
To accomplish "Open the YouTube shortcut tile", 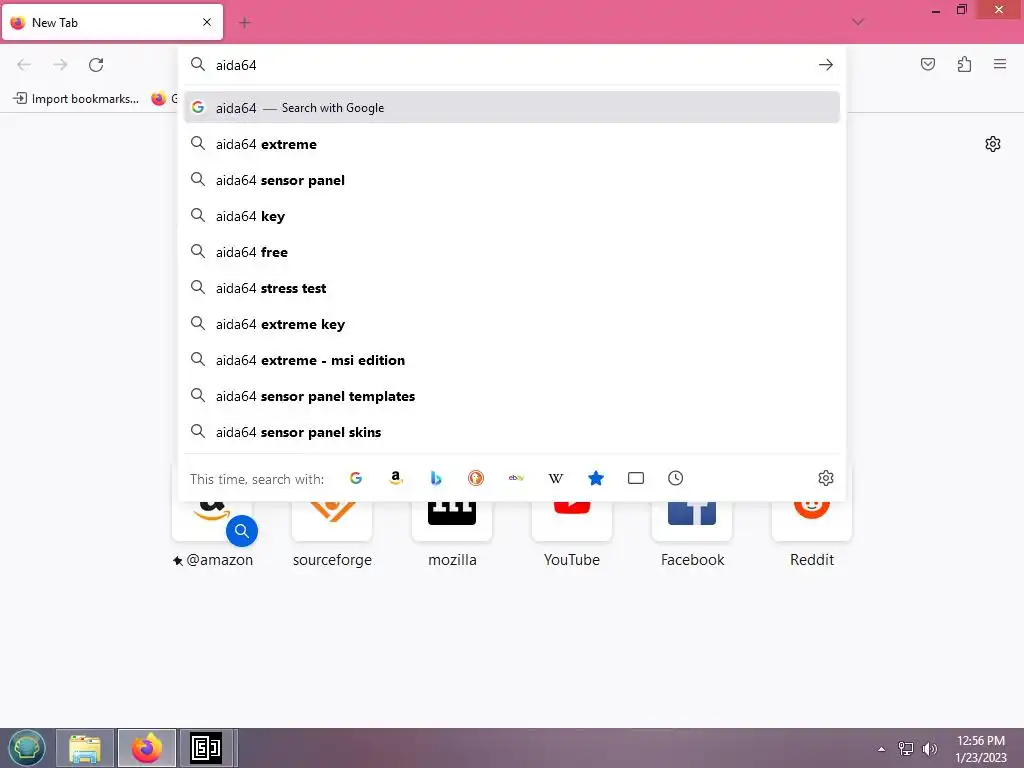I will [x=571, y=522].
